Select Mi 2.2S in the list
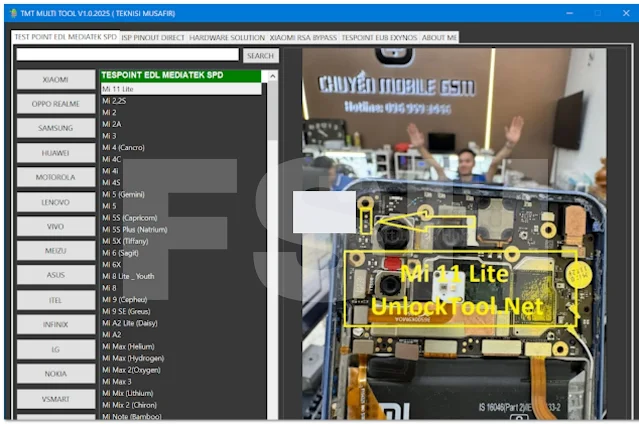Image resolution: width=639 pixels, height=424 pixels. (114, 101)
